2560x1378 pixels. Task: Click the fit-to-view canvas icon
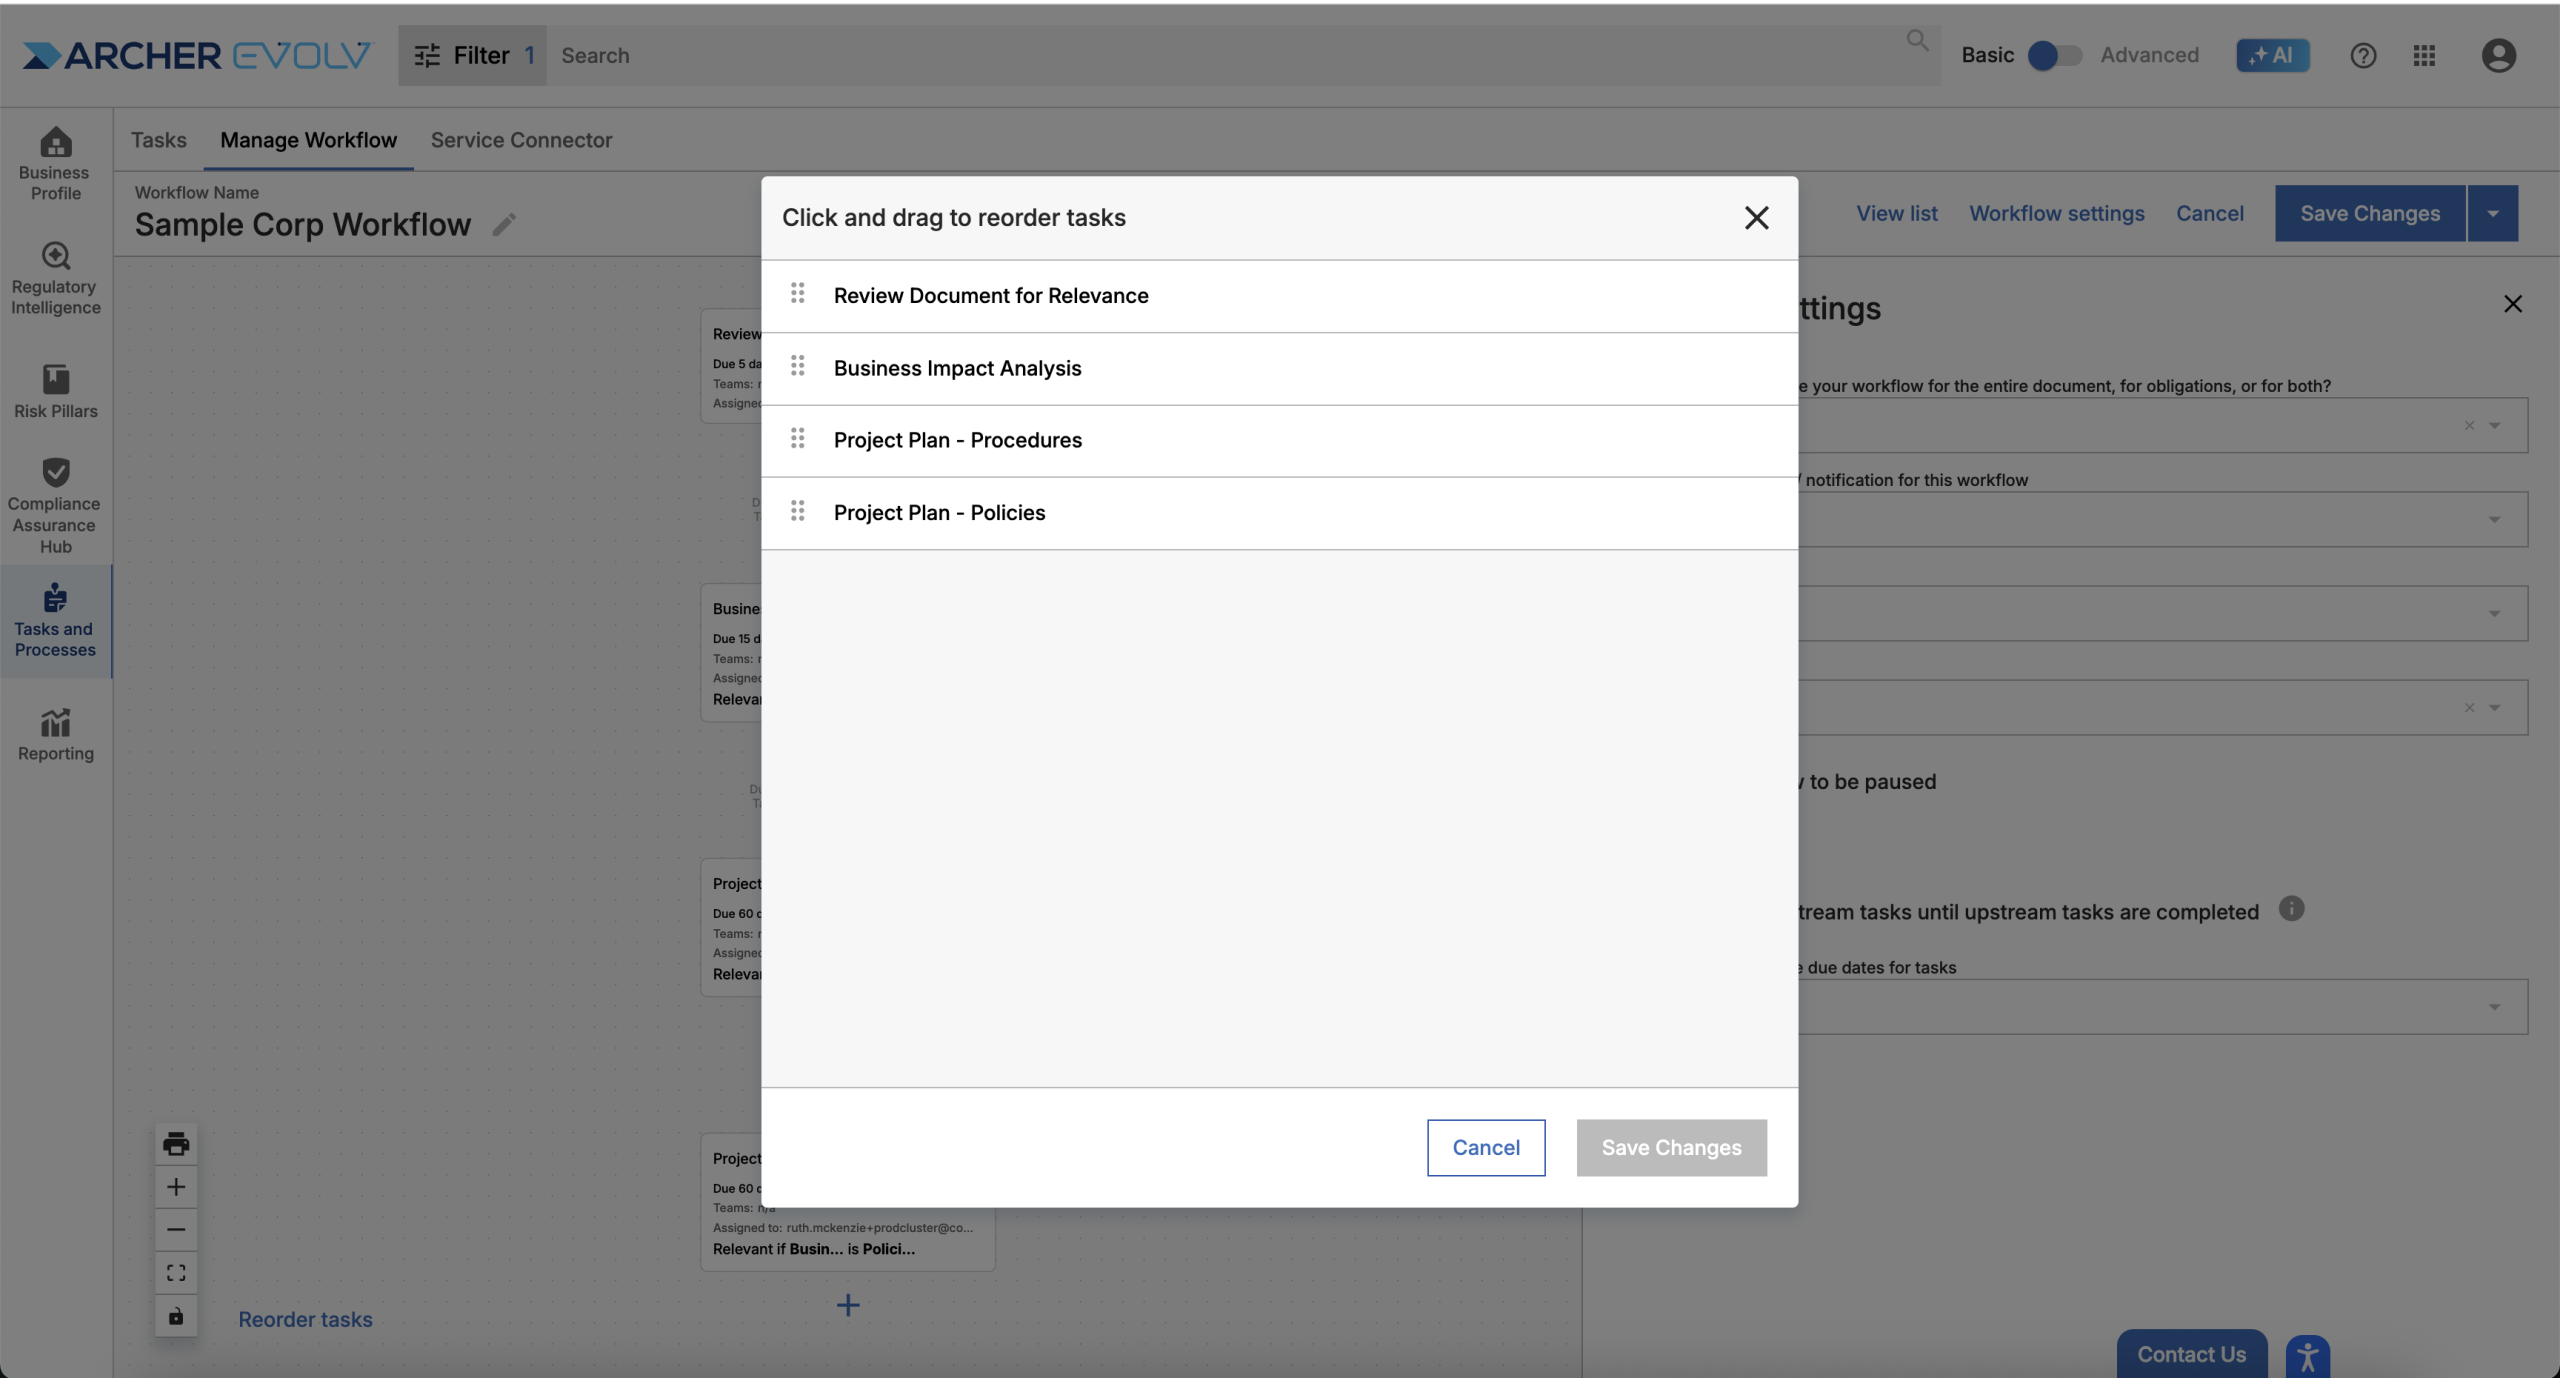point(176,1272)
